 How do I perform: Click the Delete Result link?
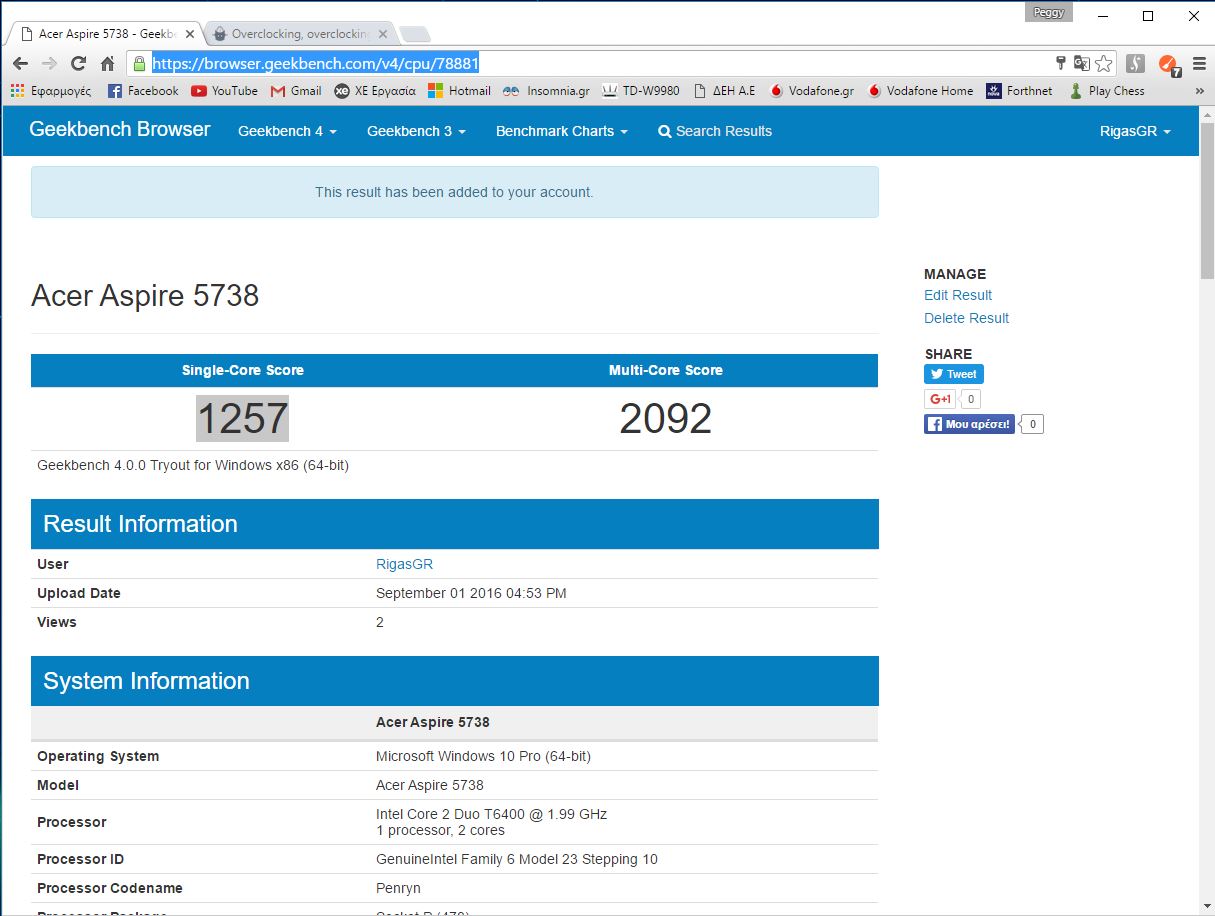pos(966,318)
